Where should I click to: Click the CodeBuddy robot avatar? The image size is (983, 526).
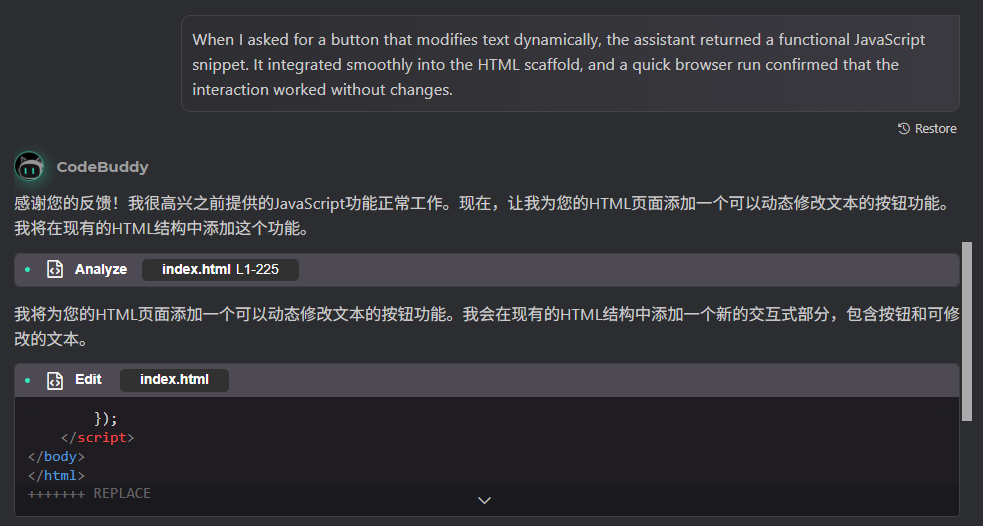click(29, 166)
